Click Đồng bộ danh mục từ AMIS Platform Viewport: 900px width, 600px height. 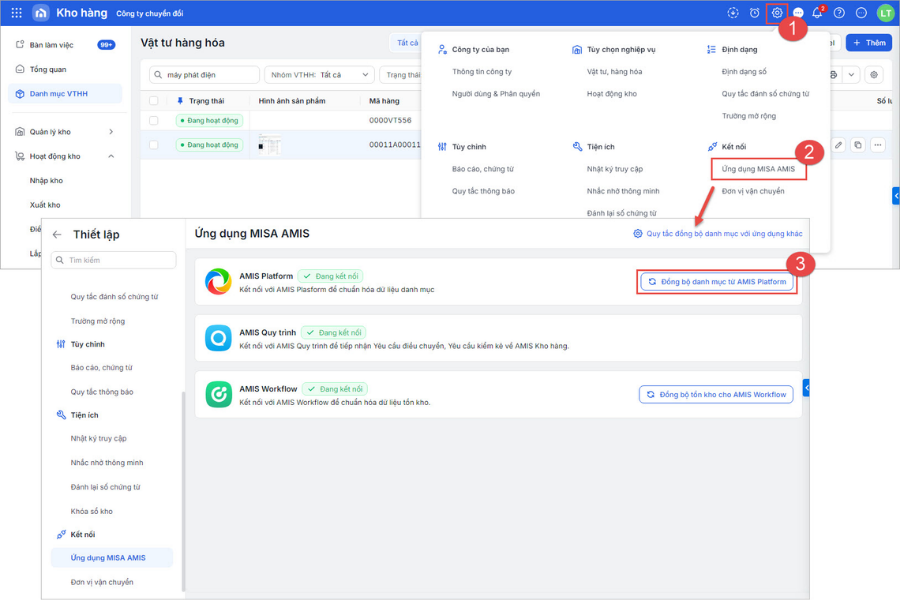(x=717, y=282)
